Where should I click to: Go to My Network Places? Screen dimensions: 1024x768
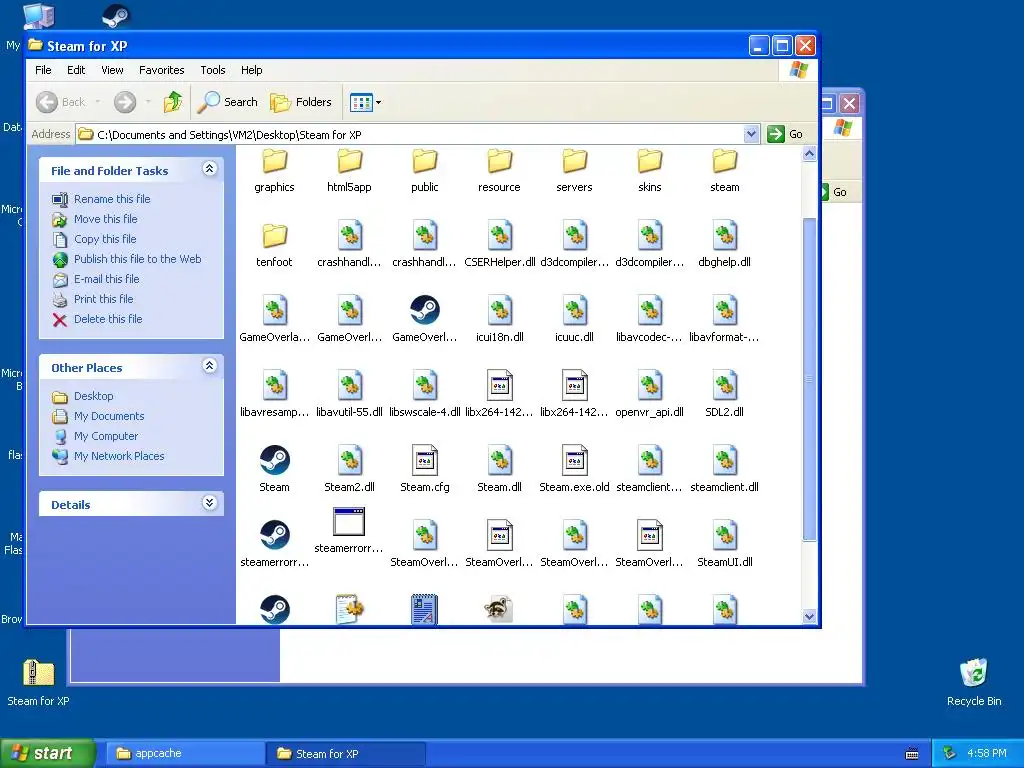(x=119, y=456)
